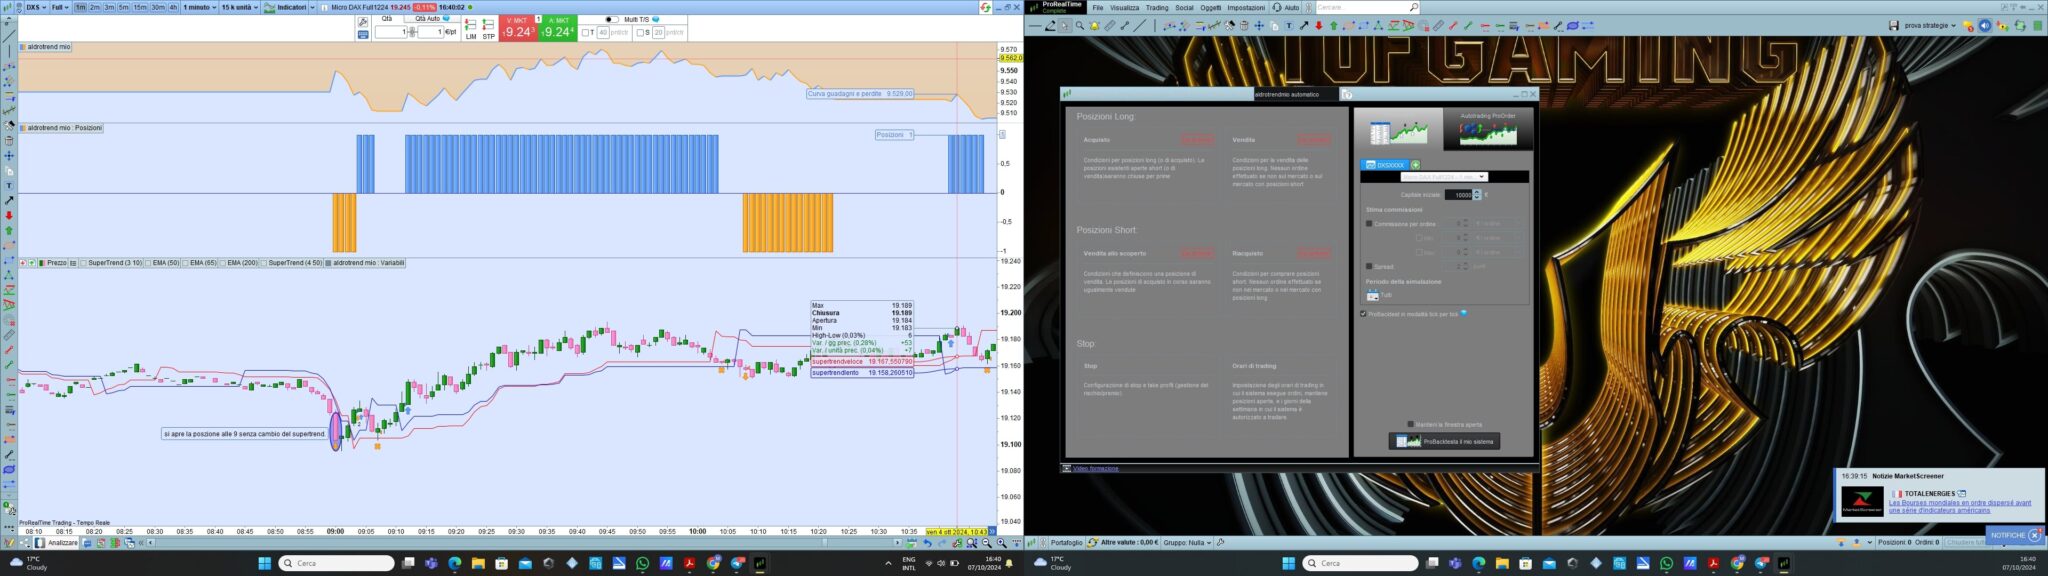This screenshot has height=576, width=2048.
Task: Open the 15 k unità dropdown
Action: coord(240,7)
